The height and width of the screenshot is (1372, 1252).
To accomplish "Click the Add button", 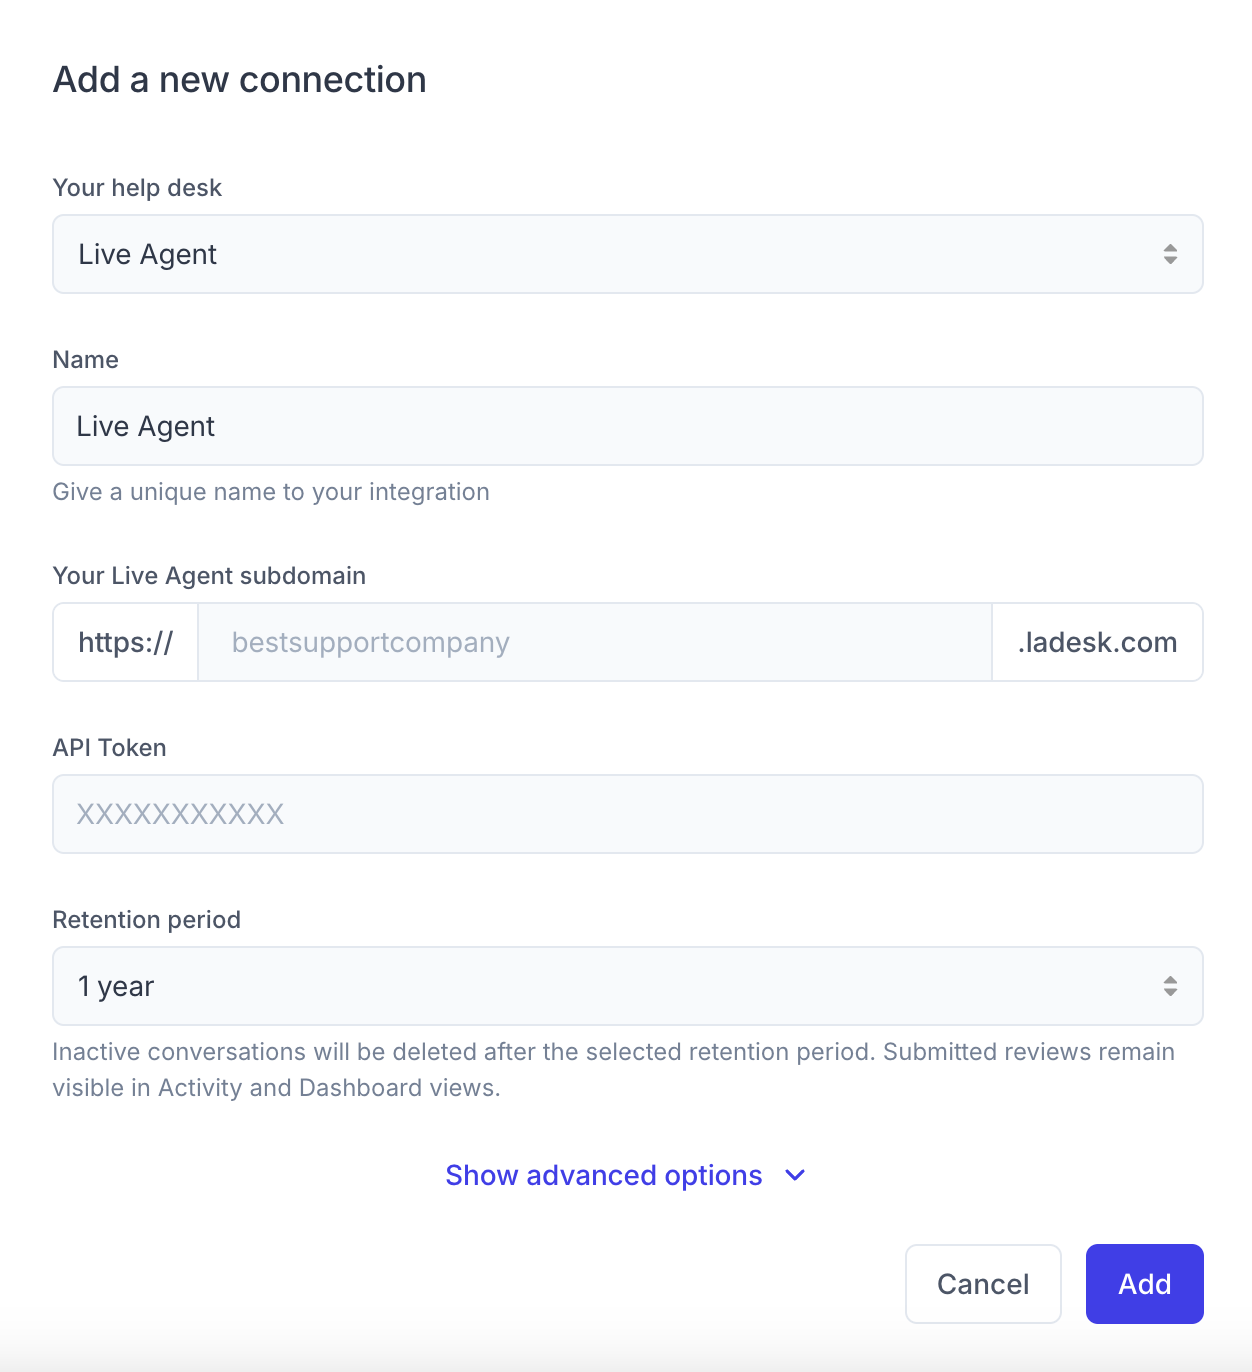I will 1144,1284.
